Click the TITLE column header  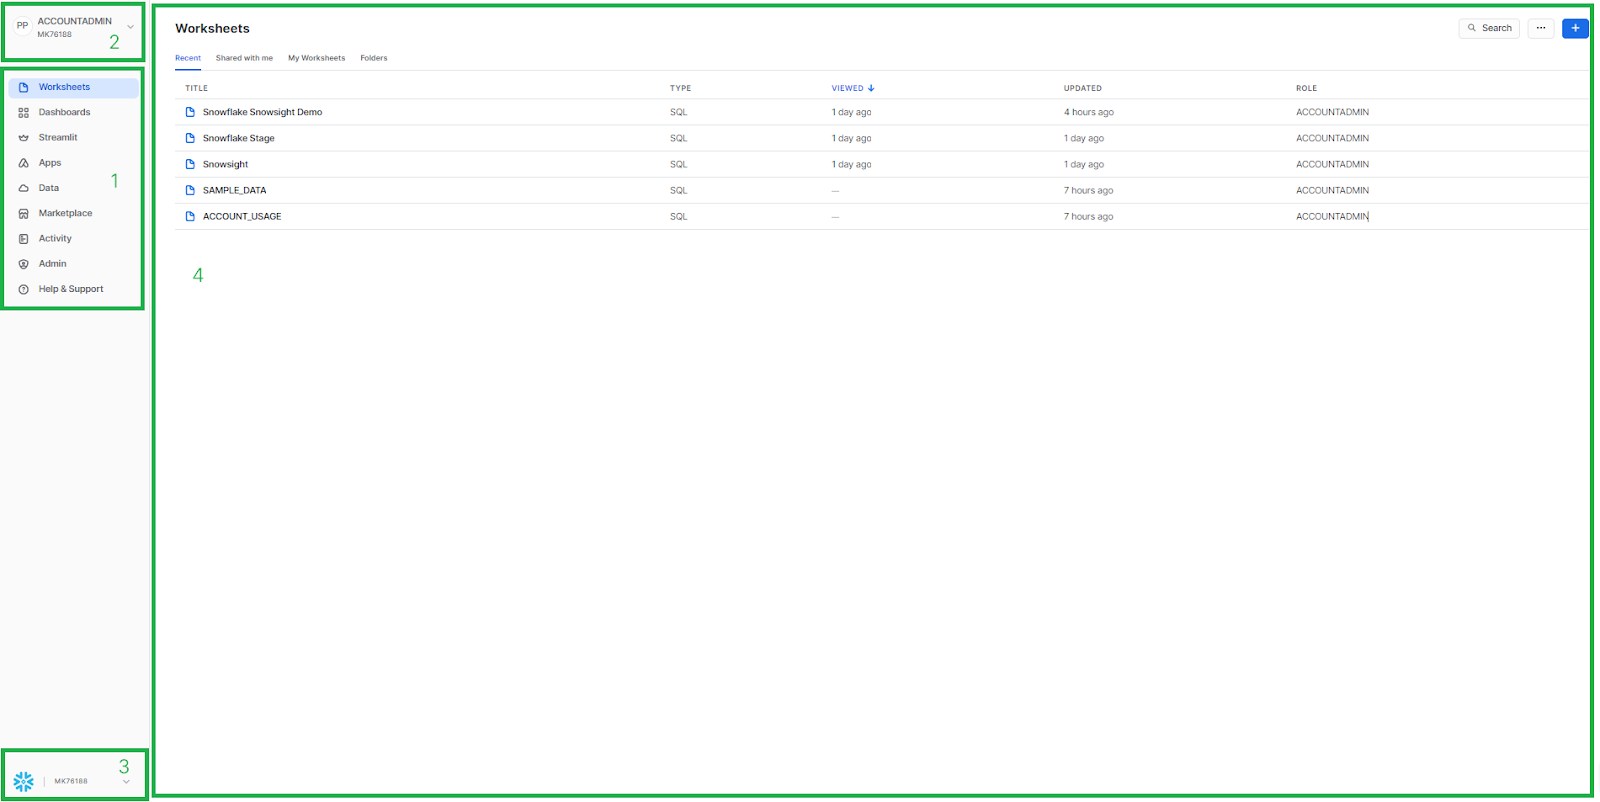[196, 88]
